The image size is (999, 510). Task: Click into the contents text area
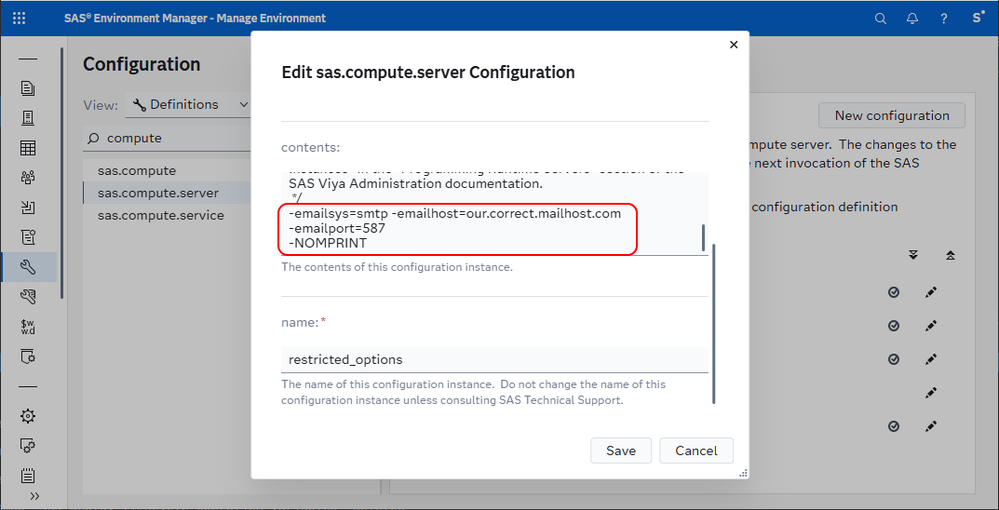[494, 214]
